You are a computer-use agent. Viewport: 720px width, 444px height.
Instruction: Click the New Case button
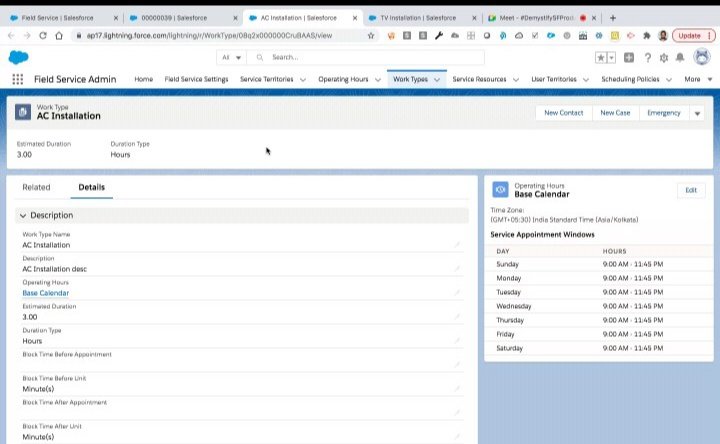(x=615, y=113)
